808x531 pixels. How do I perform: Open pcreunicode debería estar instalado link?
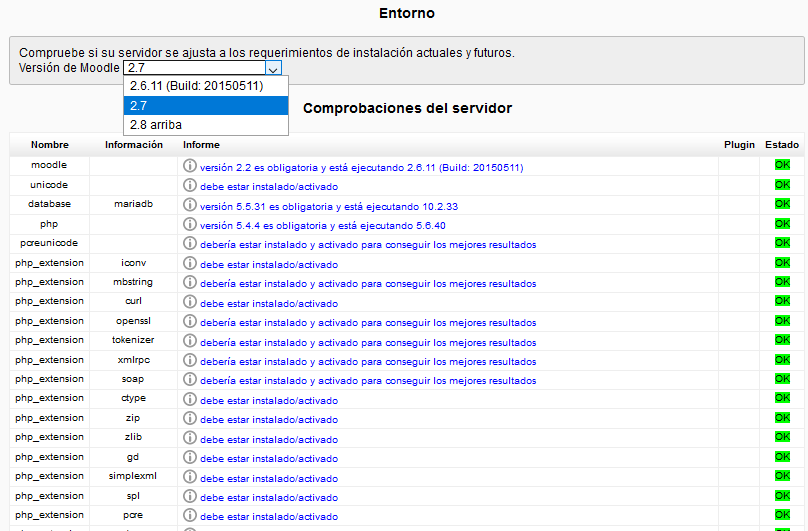(368, 245)
